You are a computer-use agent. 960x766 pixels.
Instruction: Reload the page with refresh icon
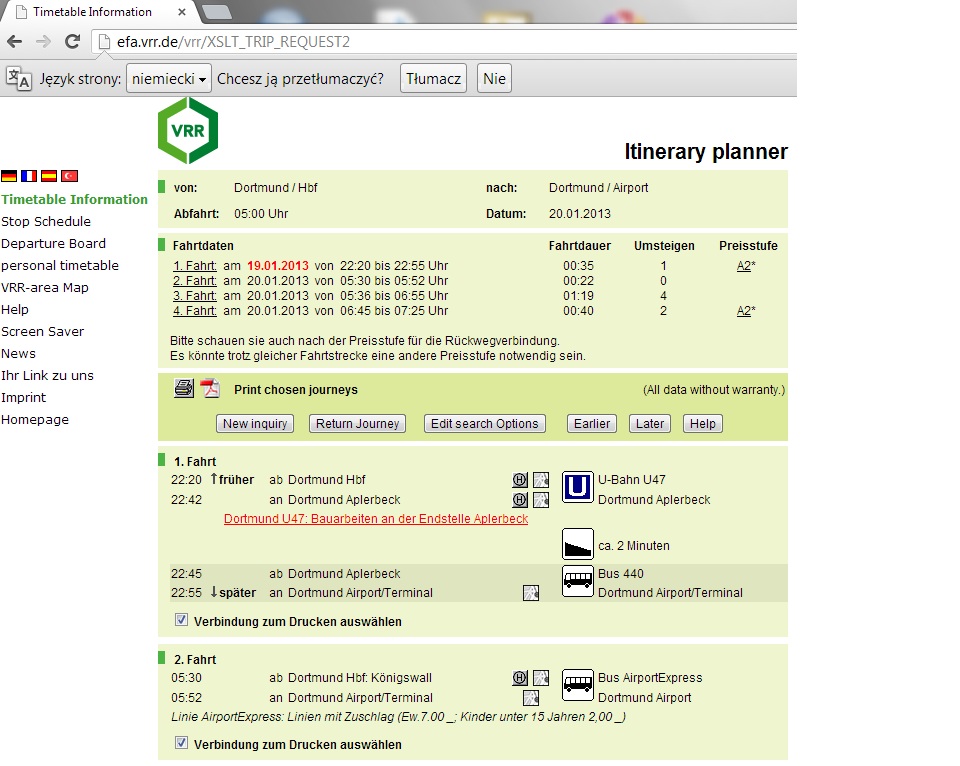coord(72,42)
